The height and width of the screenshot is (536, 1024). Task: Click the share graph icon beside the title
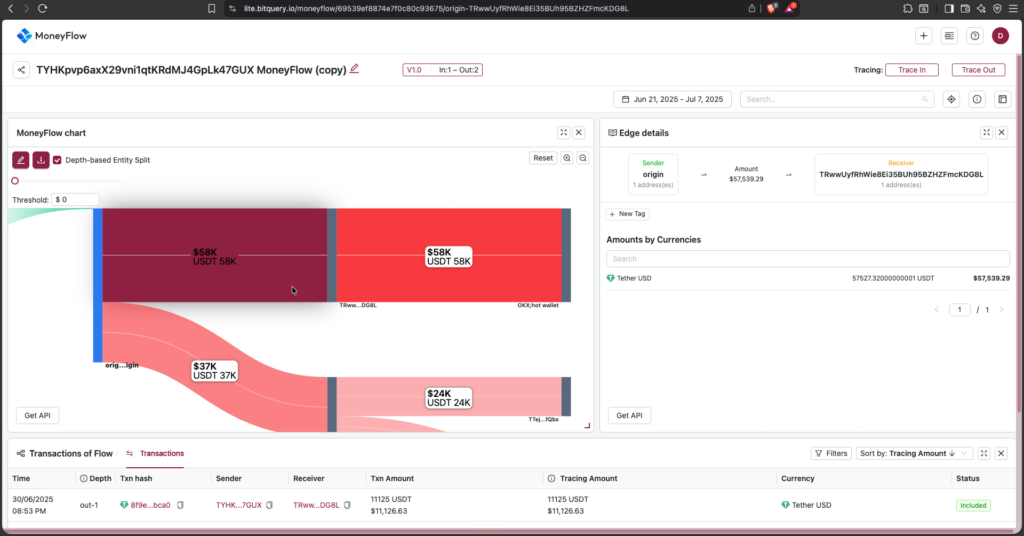21,70
